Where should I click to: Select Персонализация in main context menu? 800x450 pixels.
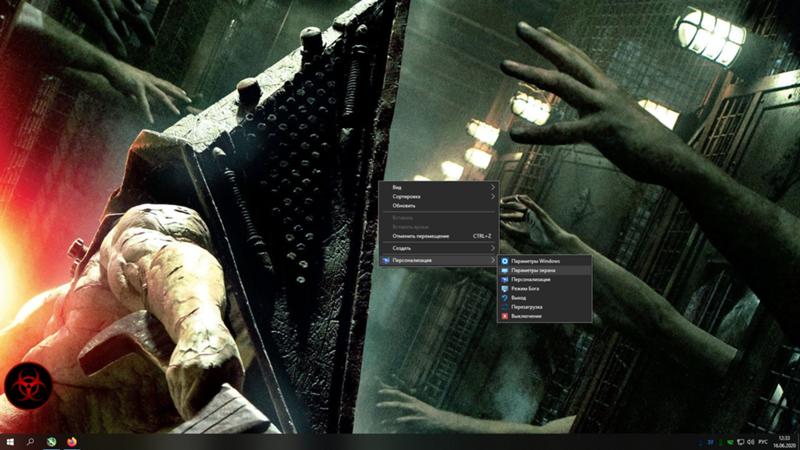(x=439, y=260)
